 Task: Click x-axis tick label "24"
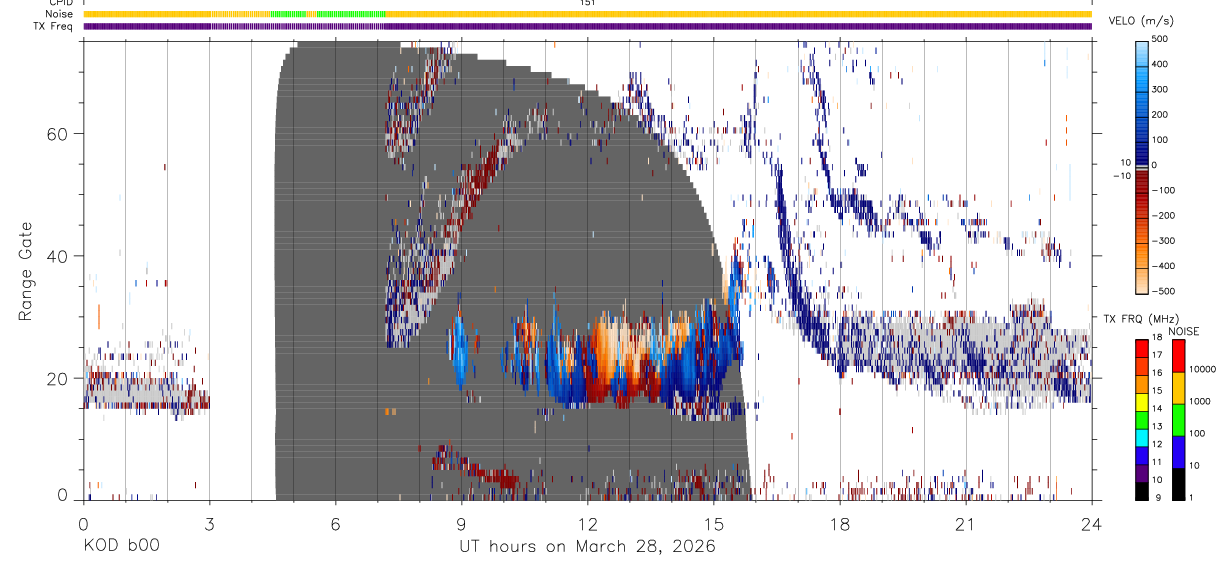click(x=1091, y=524)
